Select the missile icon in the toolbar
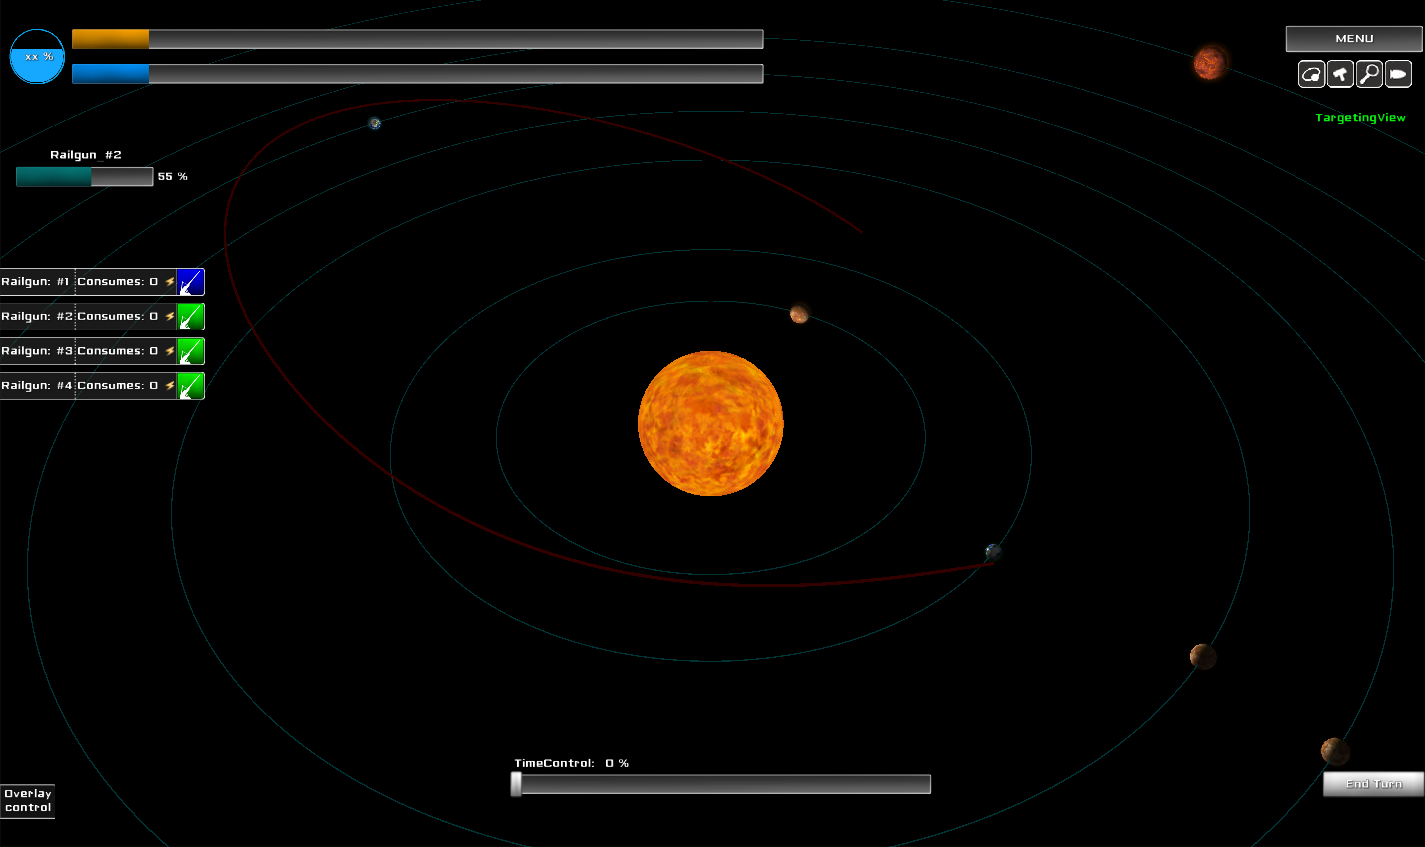This screenshot has width=1425, height=847. point(1398,74)
